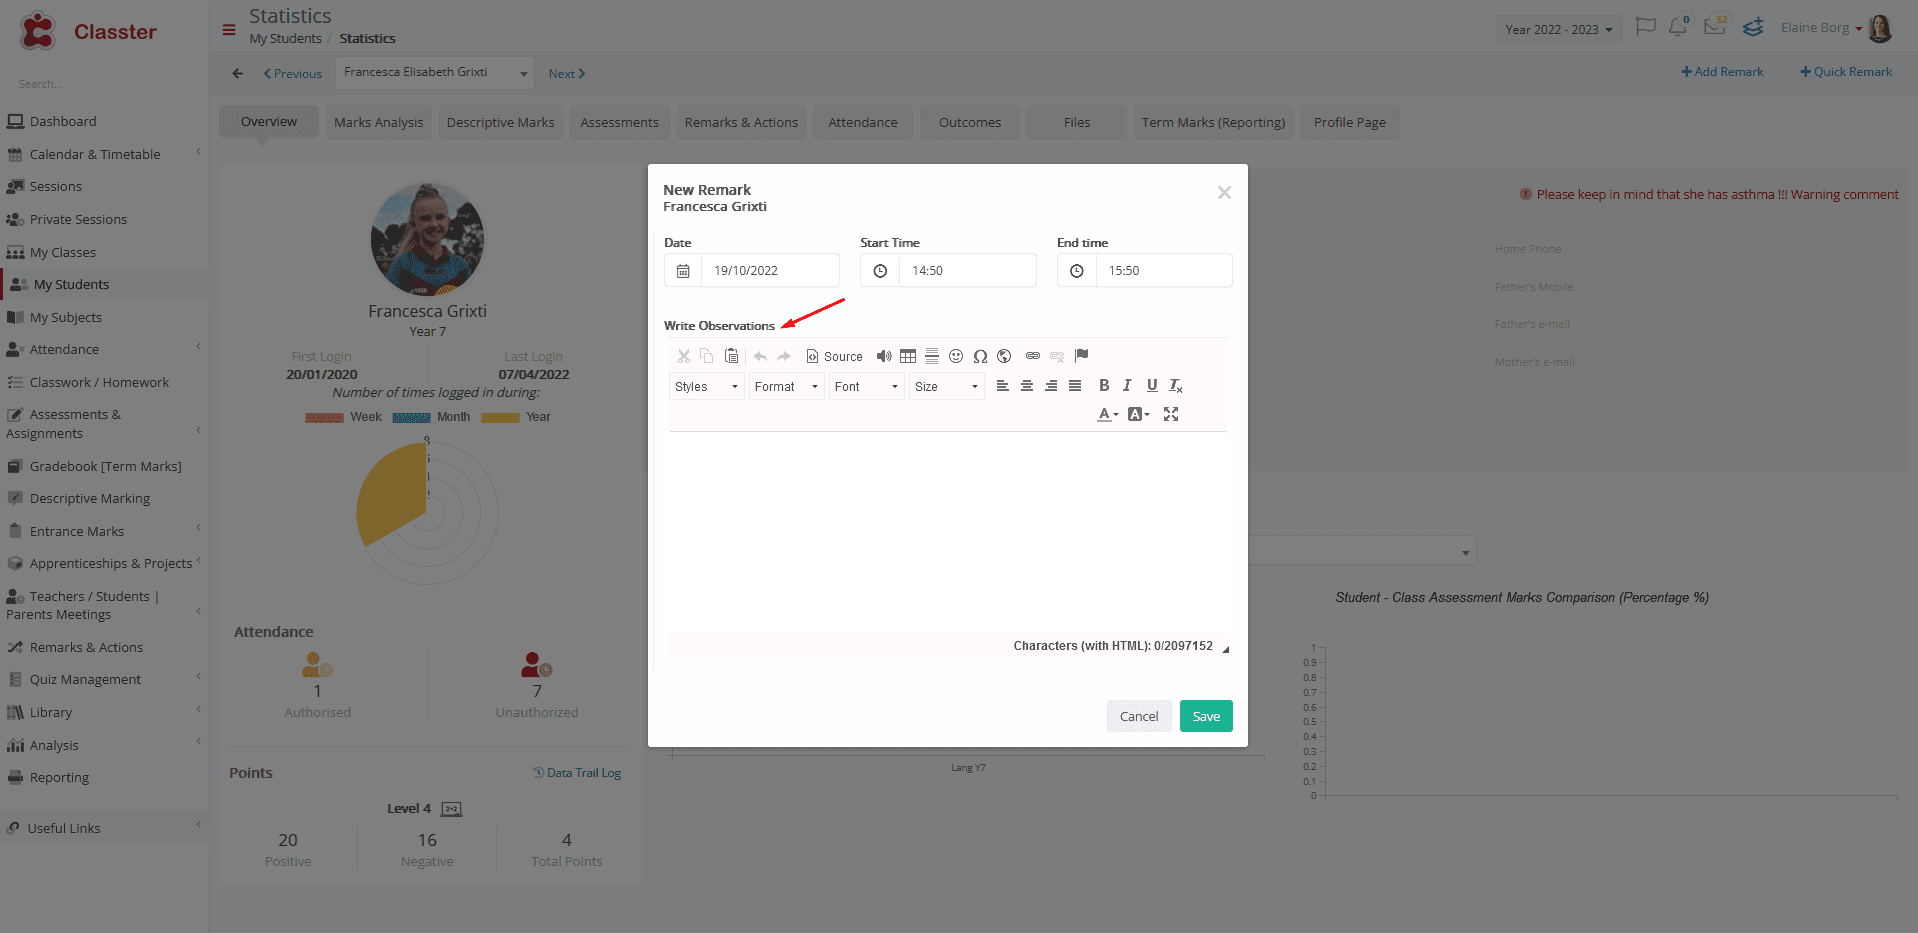Insert an anchor with flag icon
Screen dimensions: 1918x933
pyautogui.click(x=1081, y=356)
